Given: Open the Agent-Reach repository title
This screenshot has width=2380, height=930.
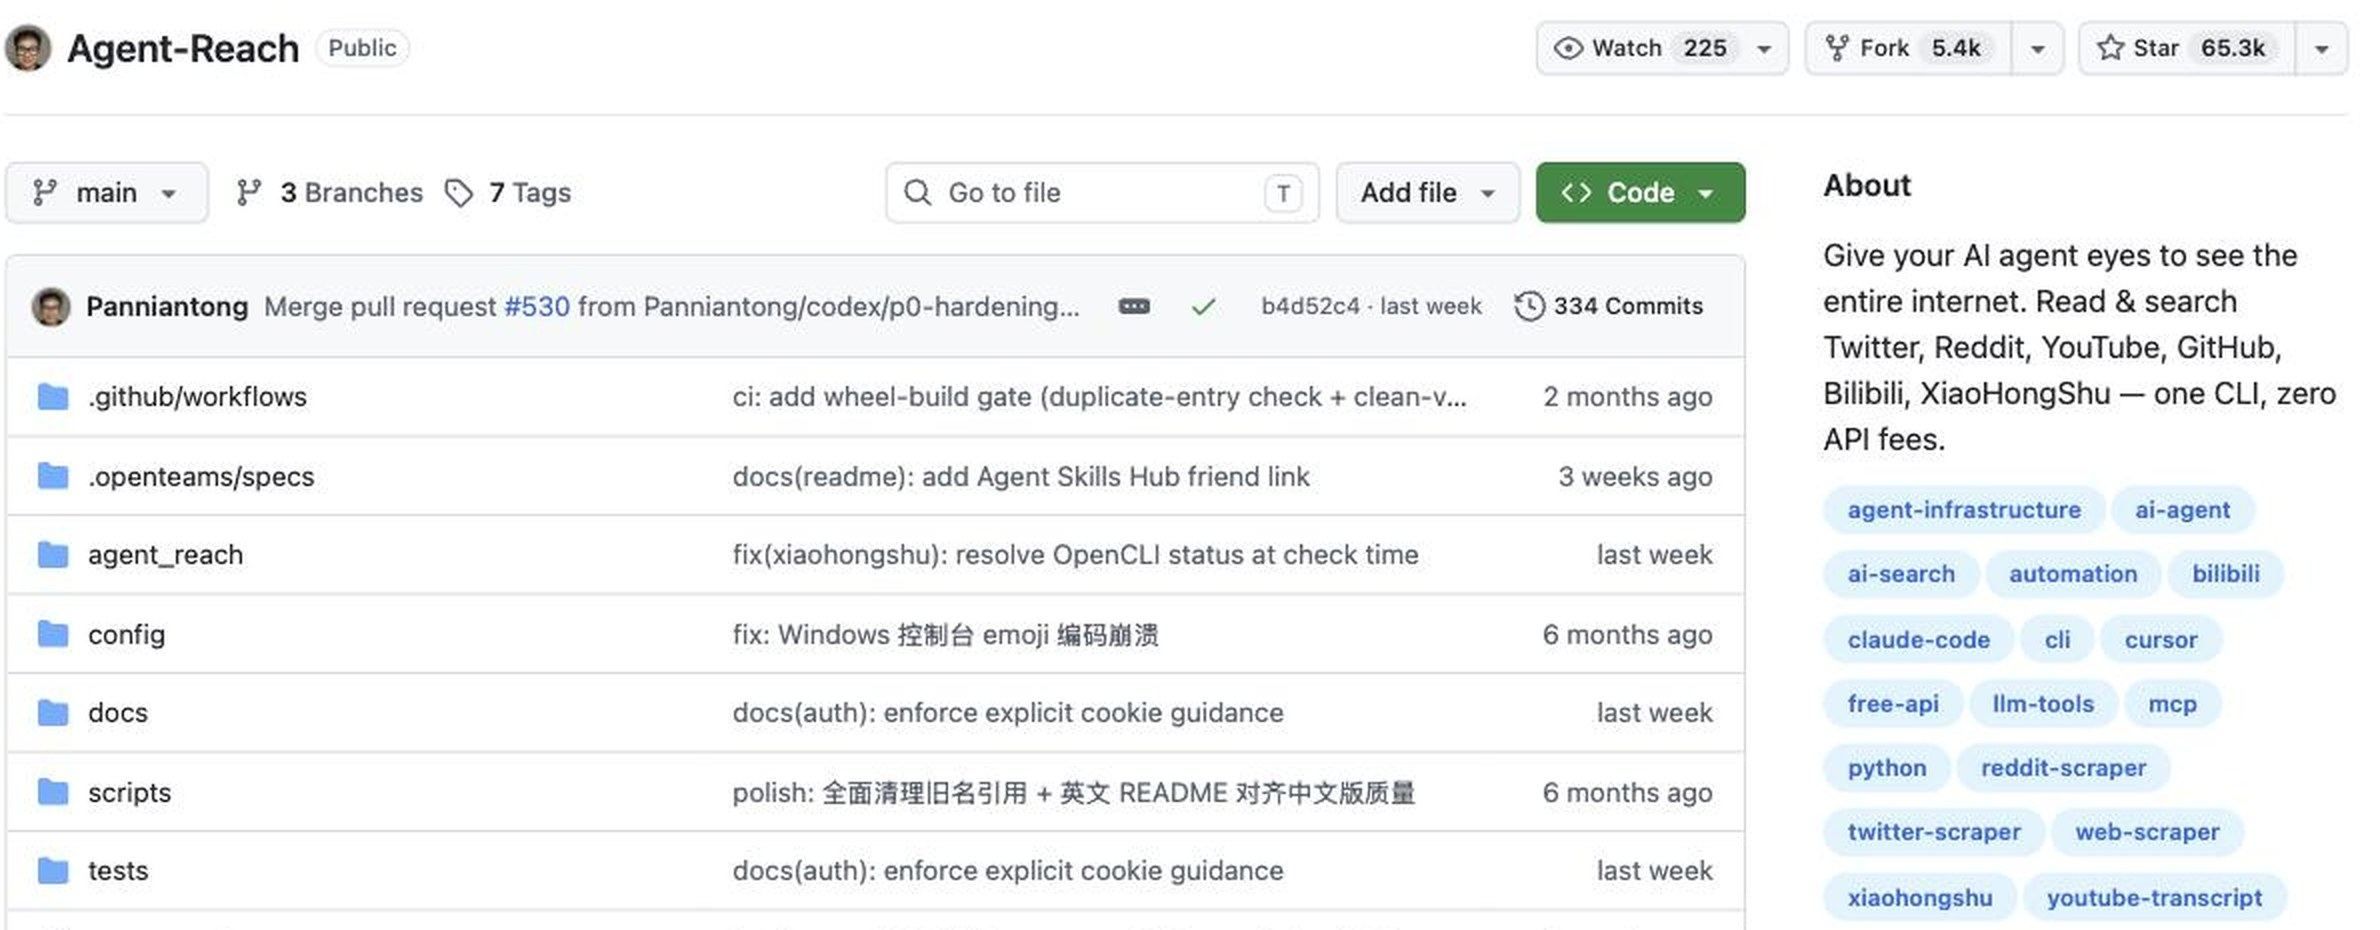Looking at the screenshot, I should [x=183, y=48].
